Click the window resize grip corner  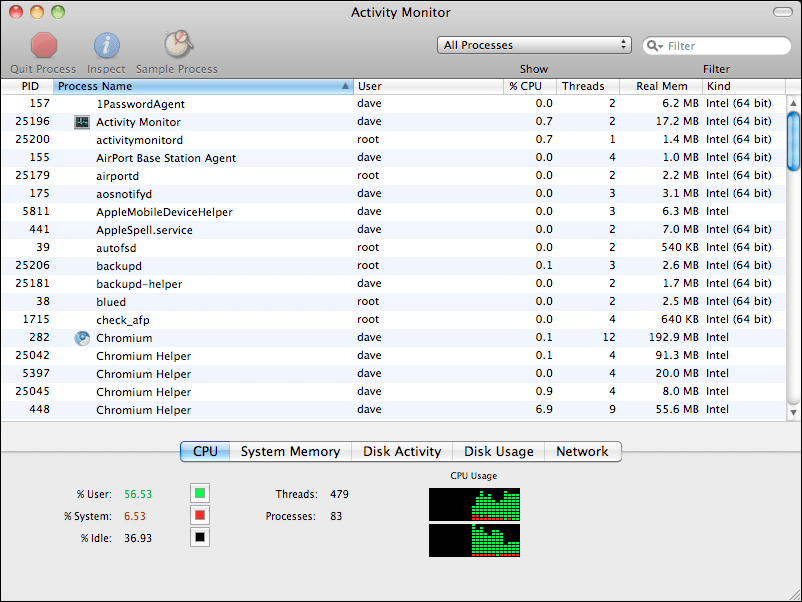point(794,594)
